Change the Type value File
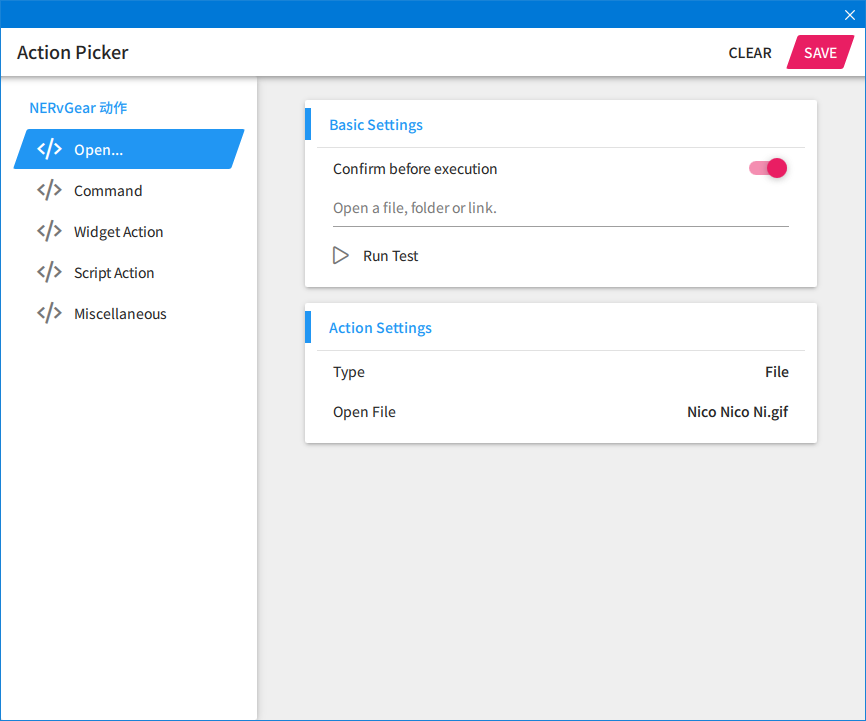 coord(776,372)
